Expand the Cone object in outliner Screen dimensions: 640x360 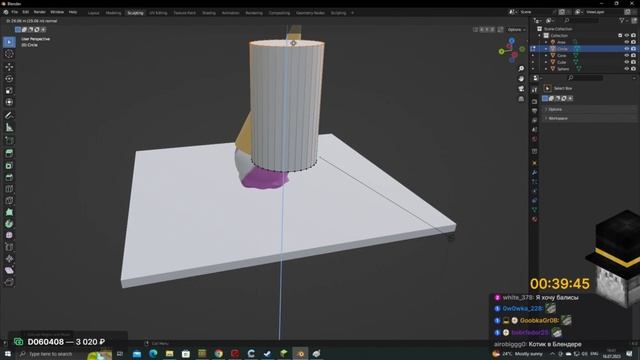point(546,56)
